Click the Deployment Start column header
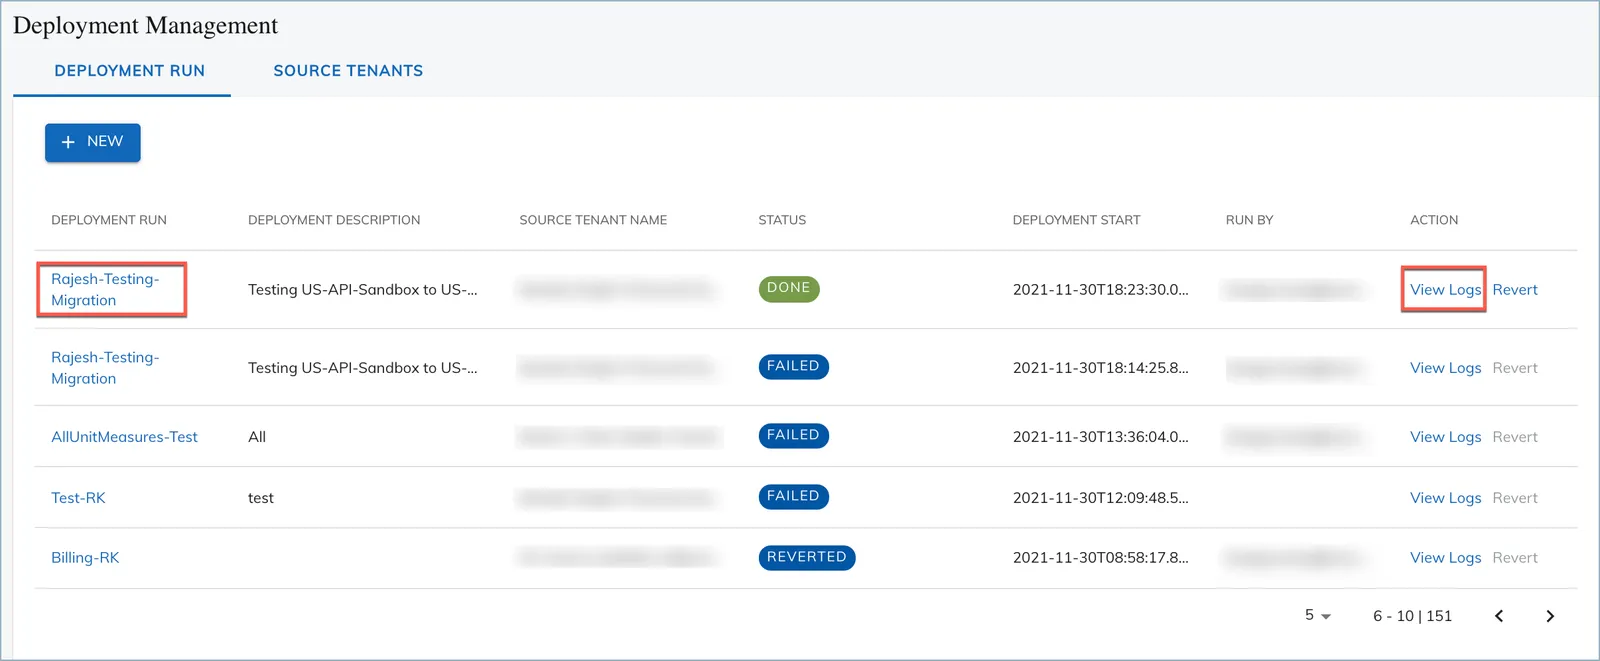The height and width of the screenshot is (661, 1600). point(1076,220)
